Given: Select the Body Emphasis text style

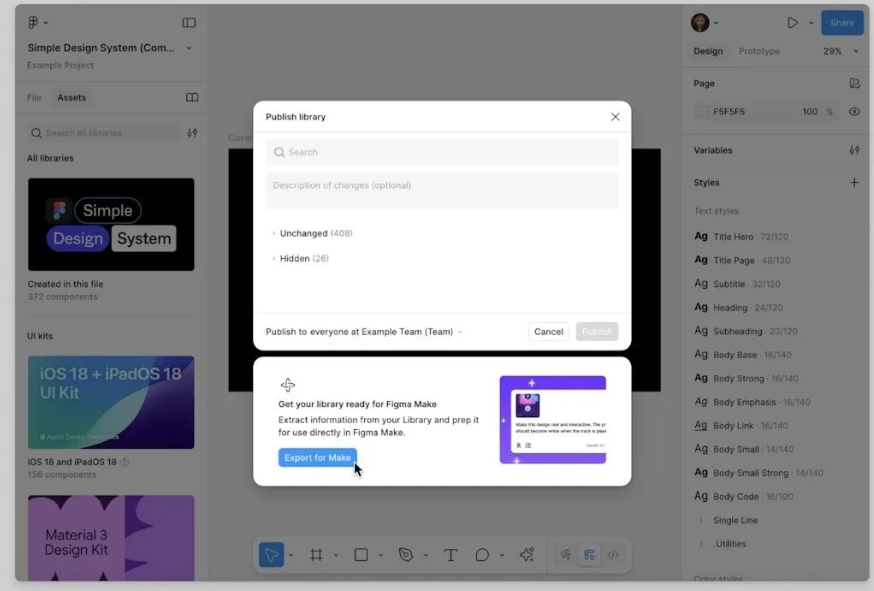Looking at the screenshot, I should [752, 402].
